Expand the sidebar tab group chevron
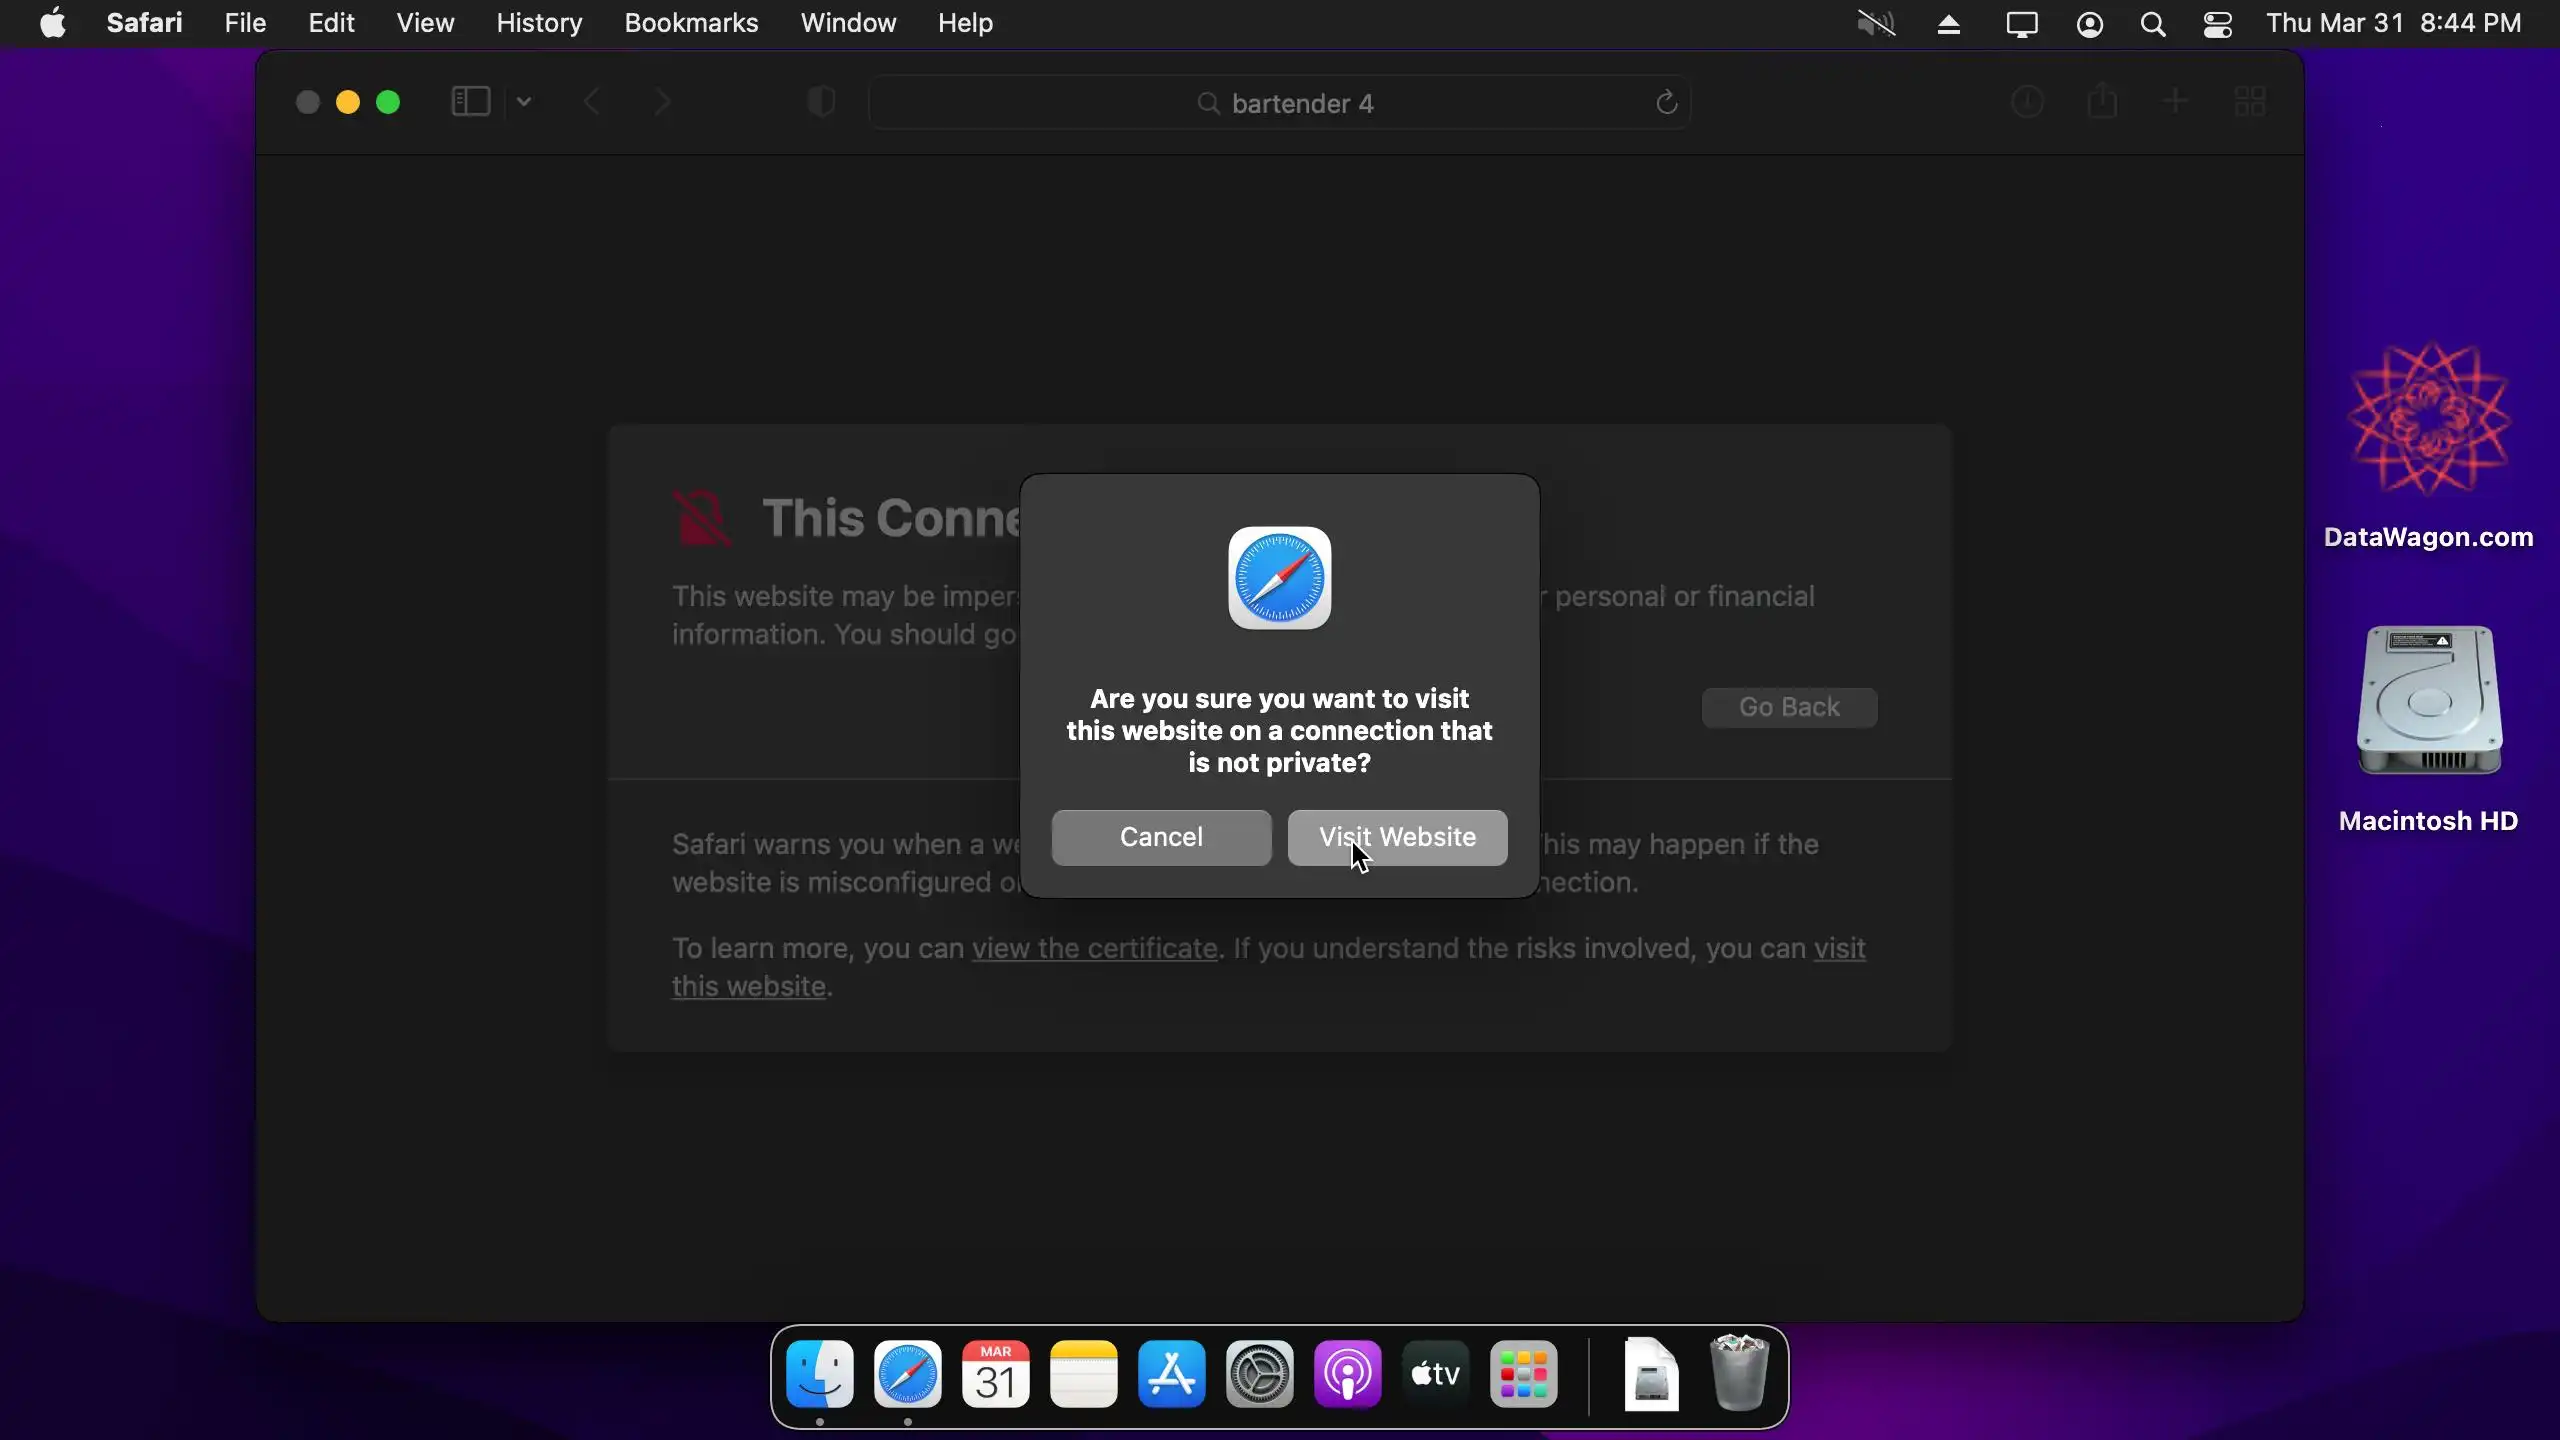Screen dimensions: 2560x1440 (x=524, y=102)
